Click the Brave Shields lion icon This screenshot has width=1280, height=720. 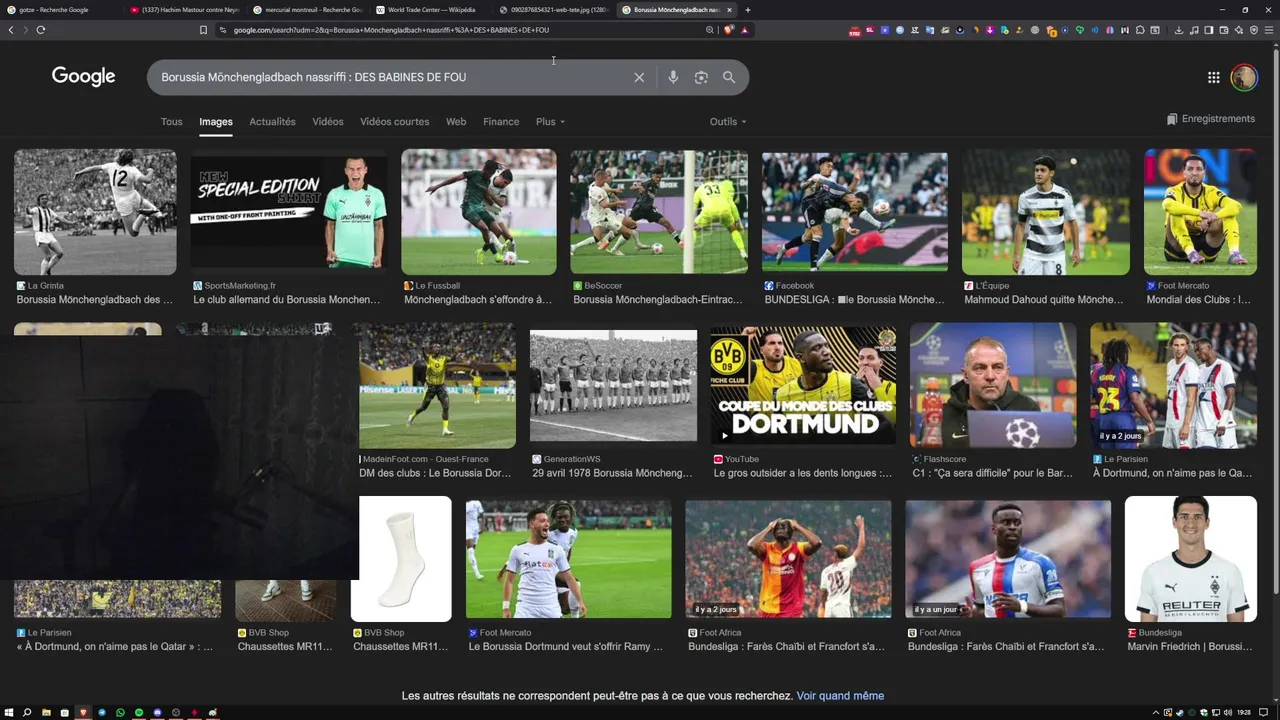[728, 30]
